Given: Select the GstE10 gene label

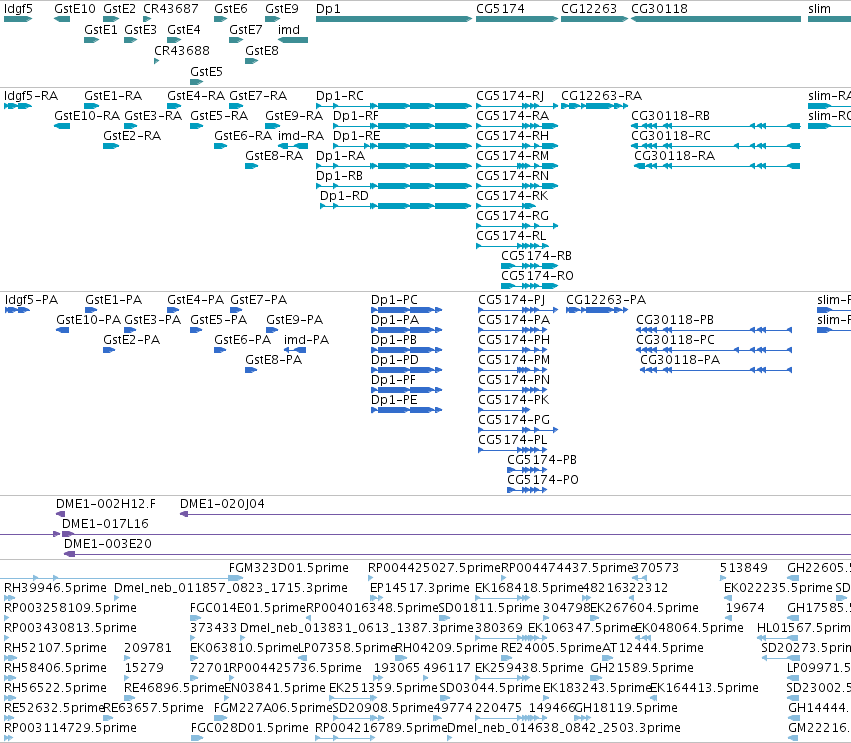Looking at the screenshot, I should tap(75, 9).
